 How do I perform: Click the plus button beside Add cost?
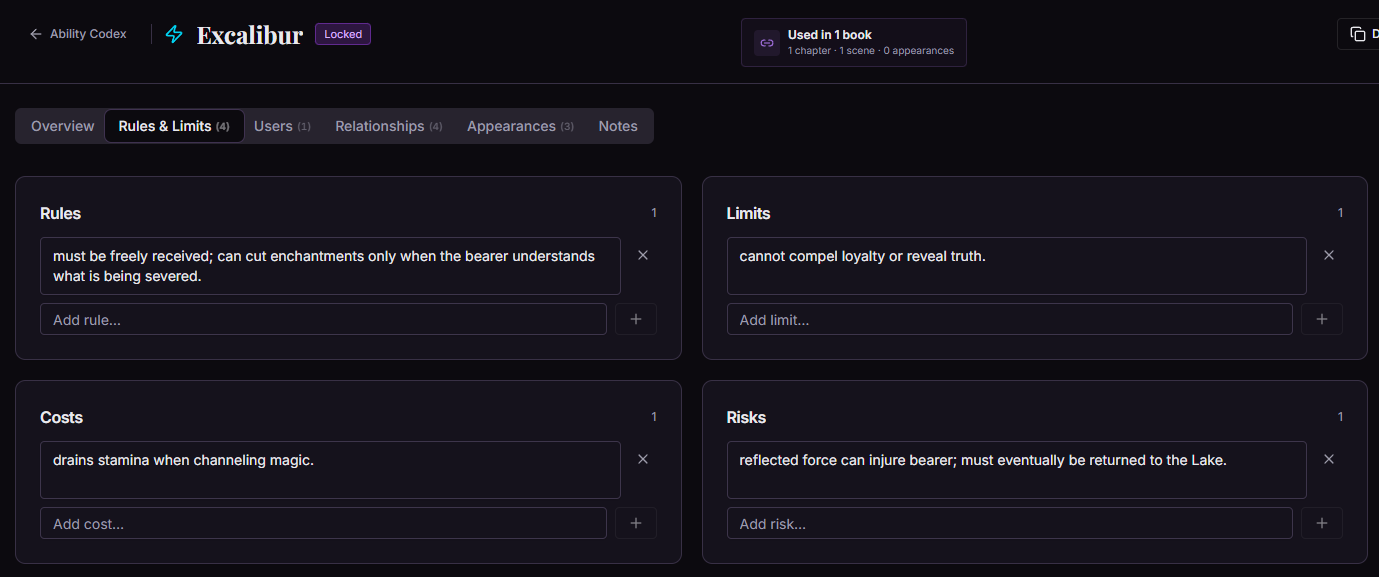[x=636, y=523]
